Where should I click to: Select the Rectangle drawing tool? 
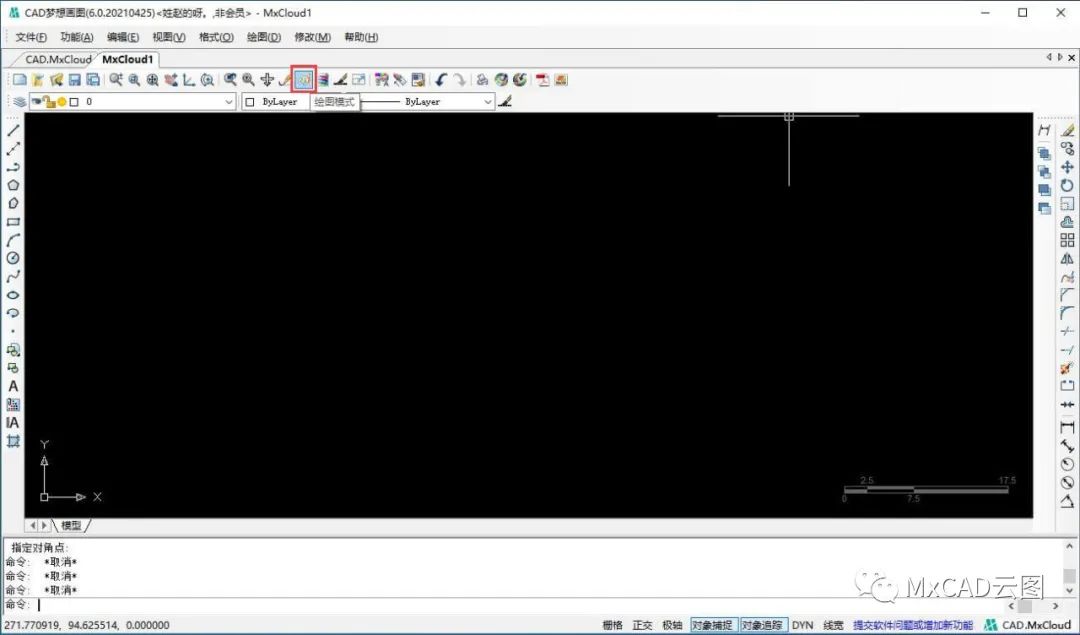tap(13, 222)
